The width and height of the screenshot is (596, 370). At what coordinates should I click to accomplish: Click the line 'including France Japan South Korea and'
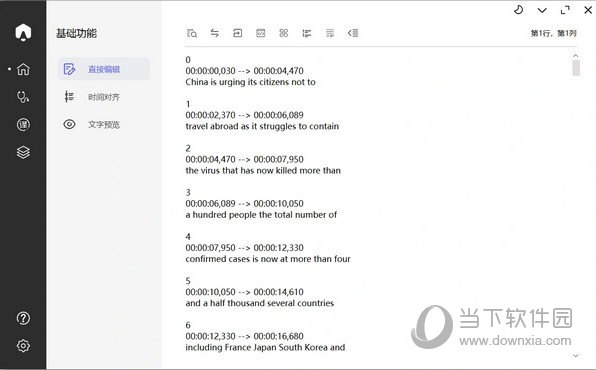coord(265,348)
